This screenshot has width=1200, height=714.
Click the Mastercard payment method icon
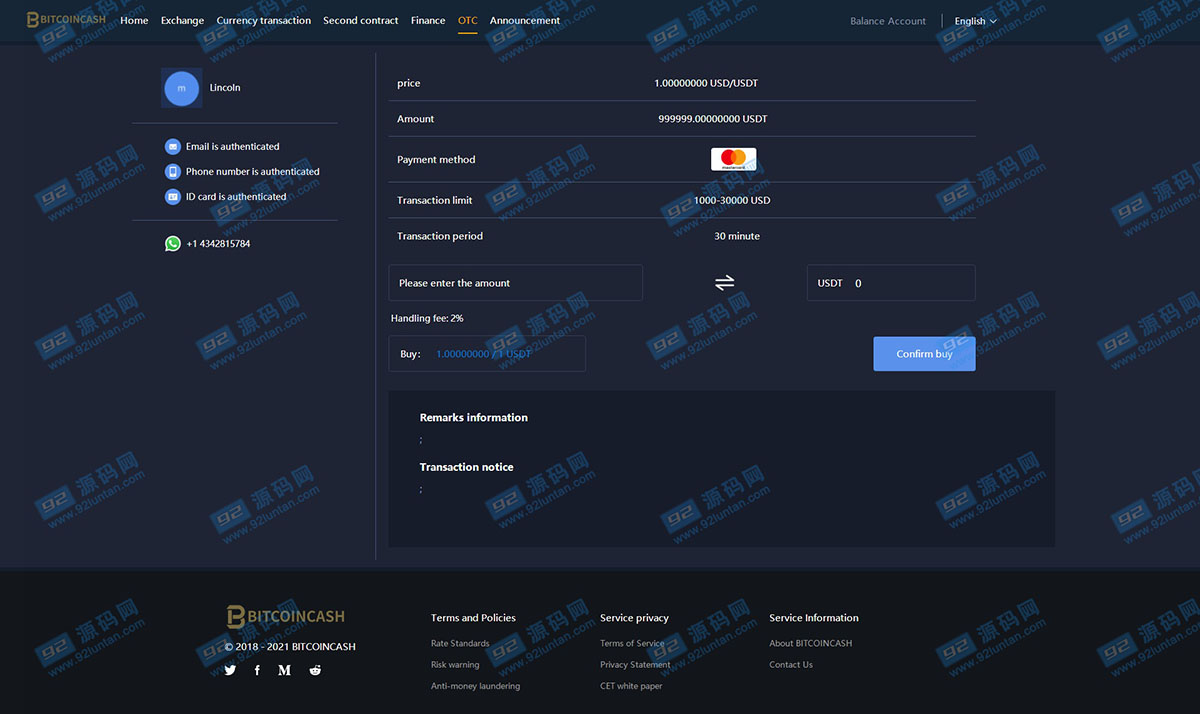click(x=733, y=159)
